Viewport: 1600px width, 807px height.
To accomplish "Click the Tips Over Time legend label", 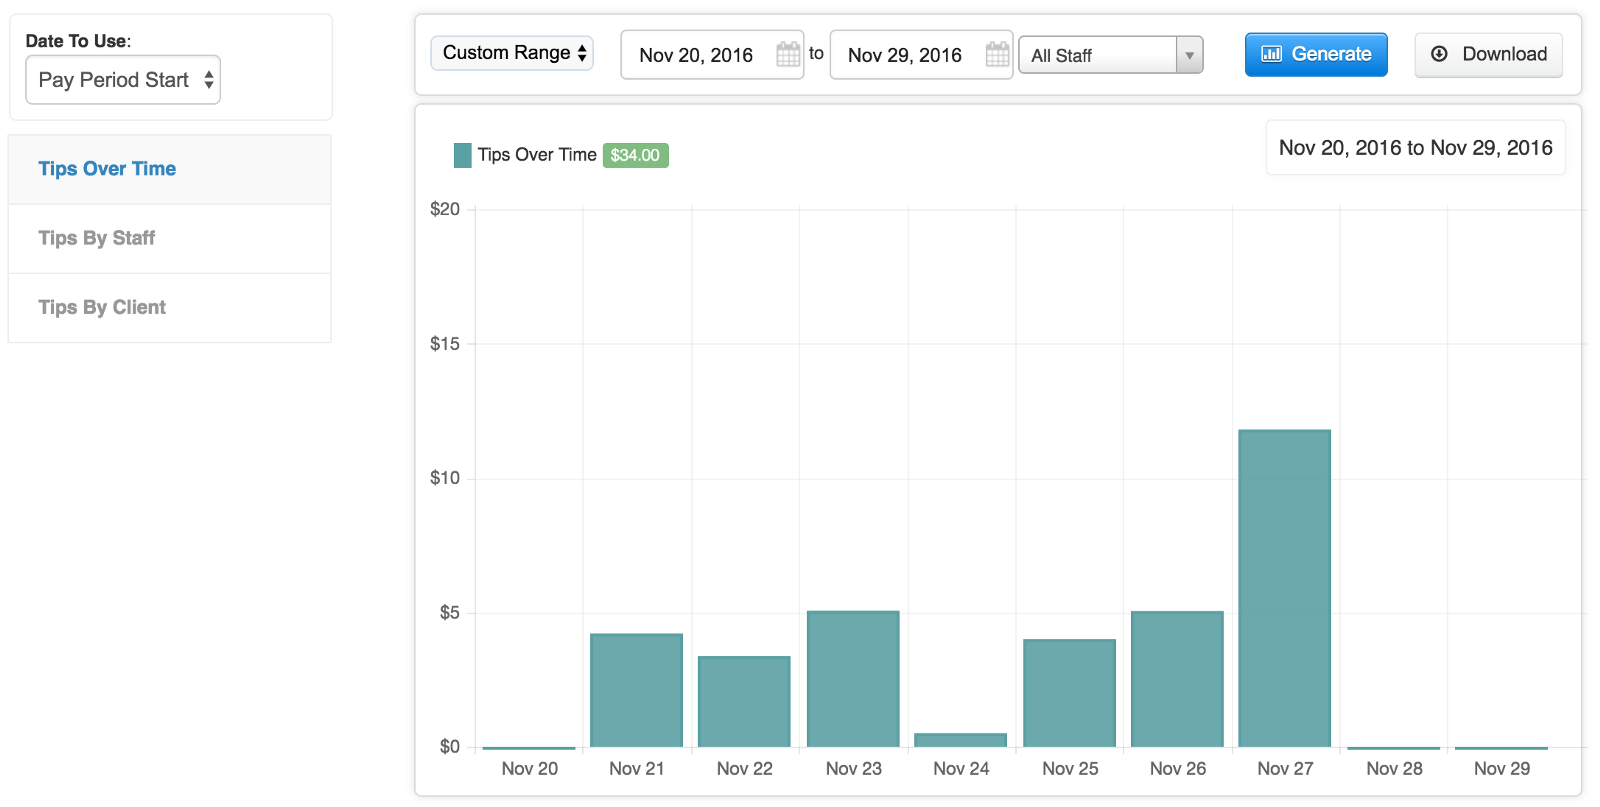I will [x=537, y=155].
